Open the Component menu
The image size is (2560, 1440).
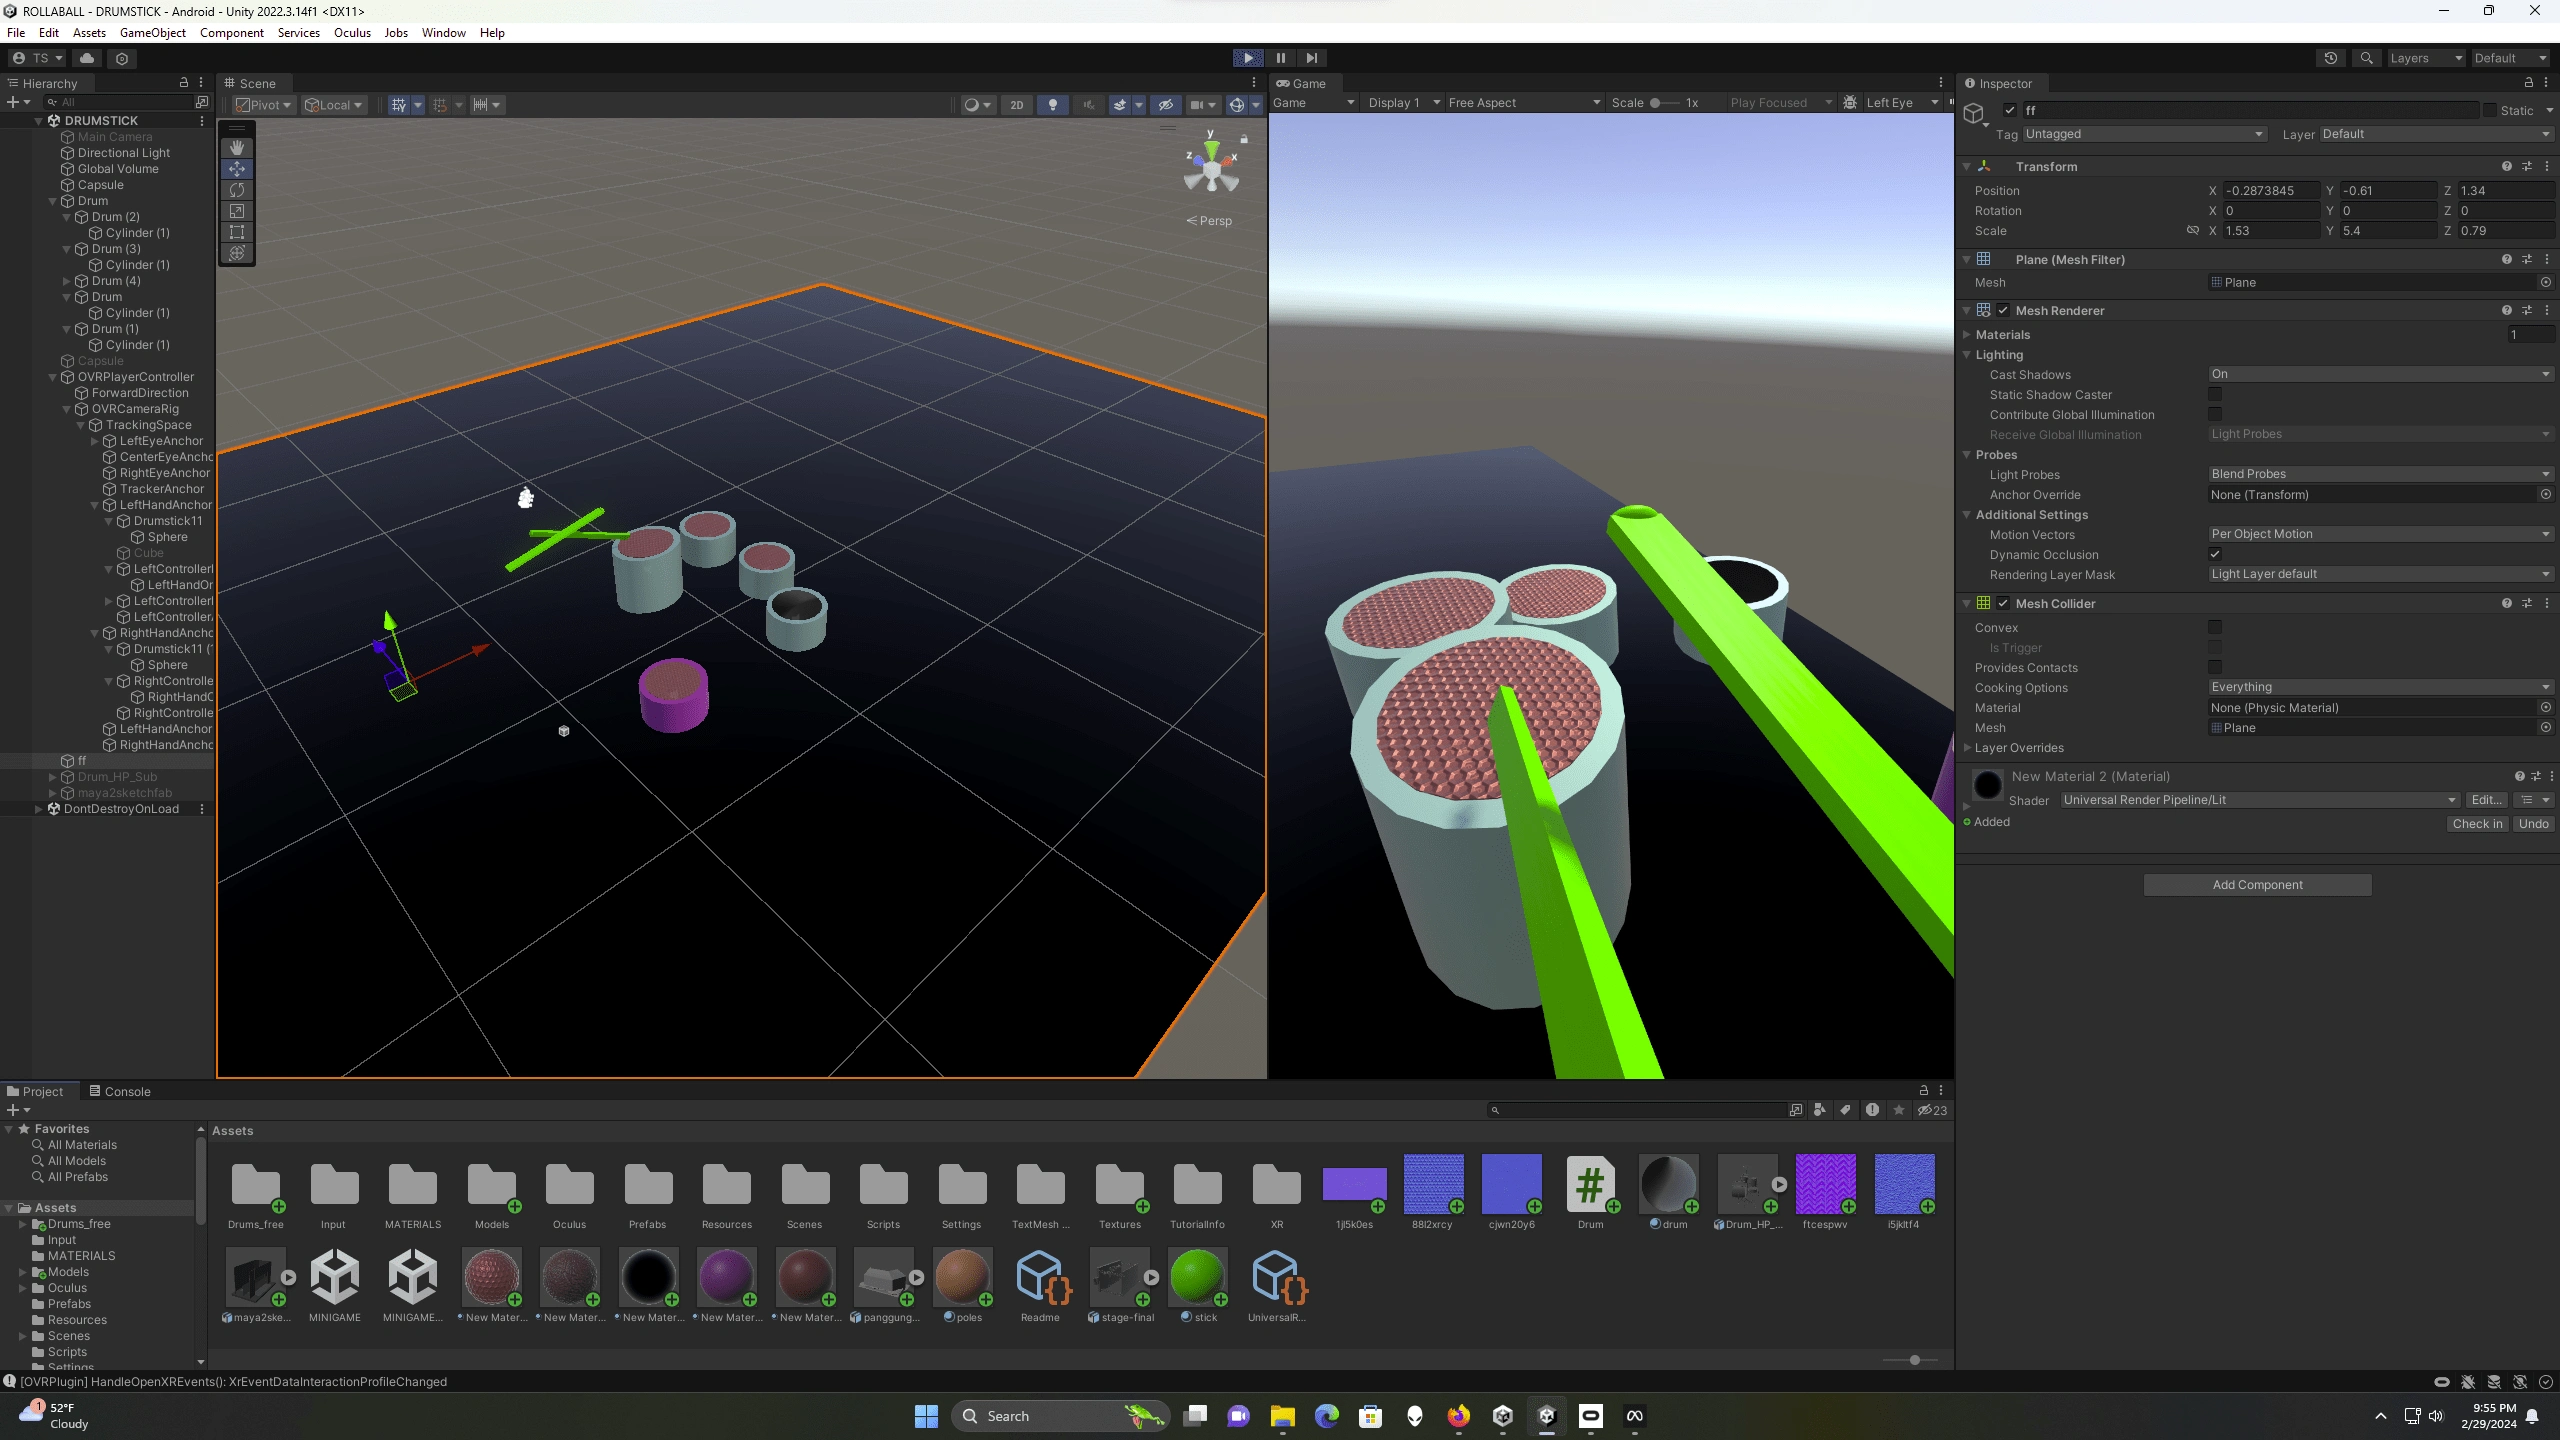[231, 33]
